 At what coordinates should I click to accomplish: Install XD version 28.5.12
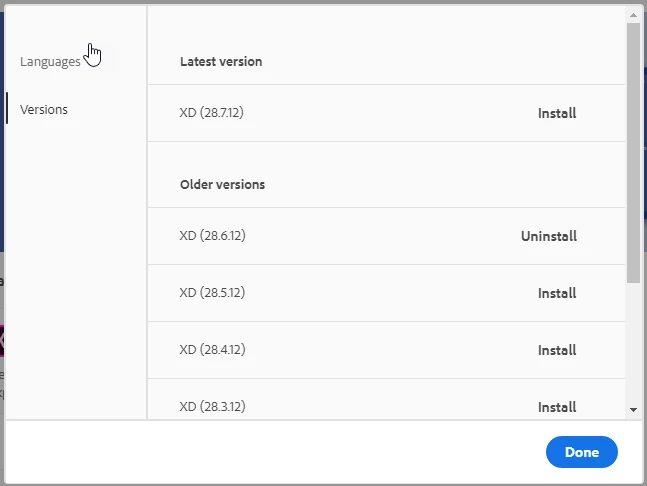click(557, 293)
